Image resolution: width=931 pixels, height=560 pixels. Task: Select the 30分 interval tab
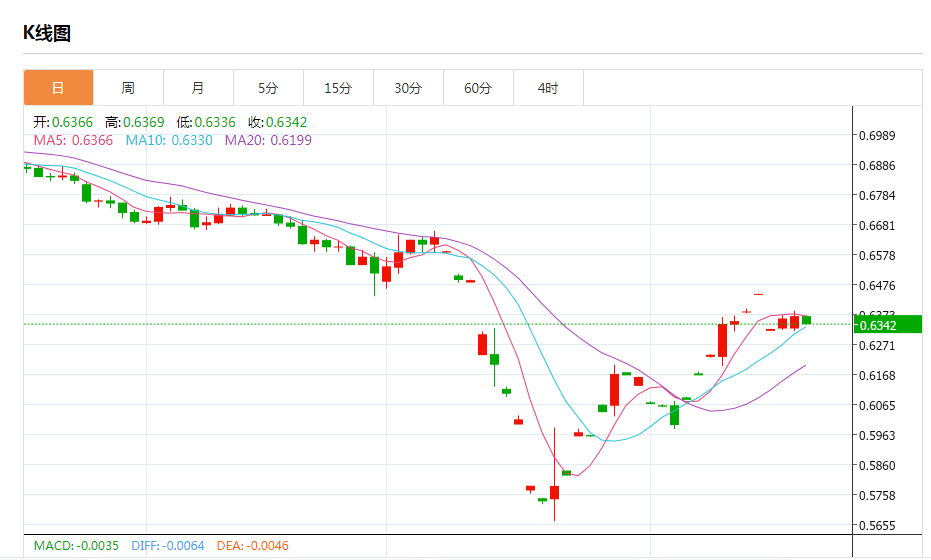pos(408,88)
